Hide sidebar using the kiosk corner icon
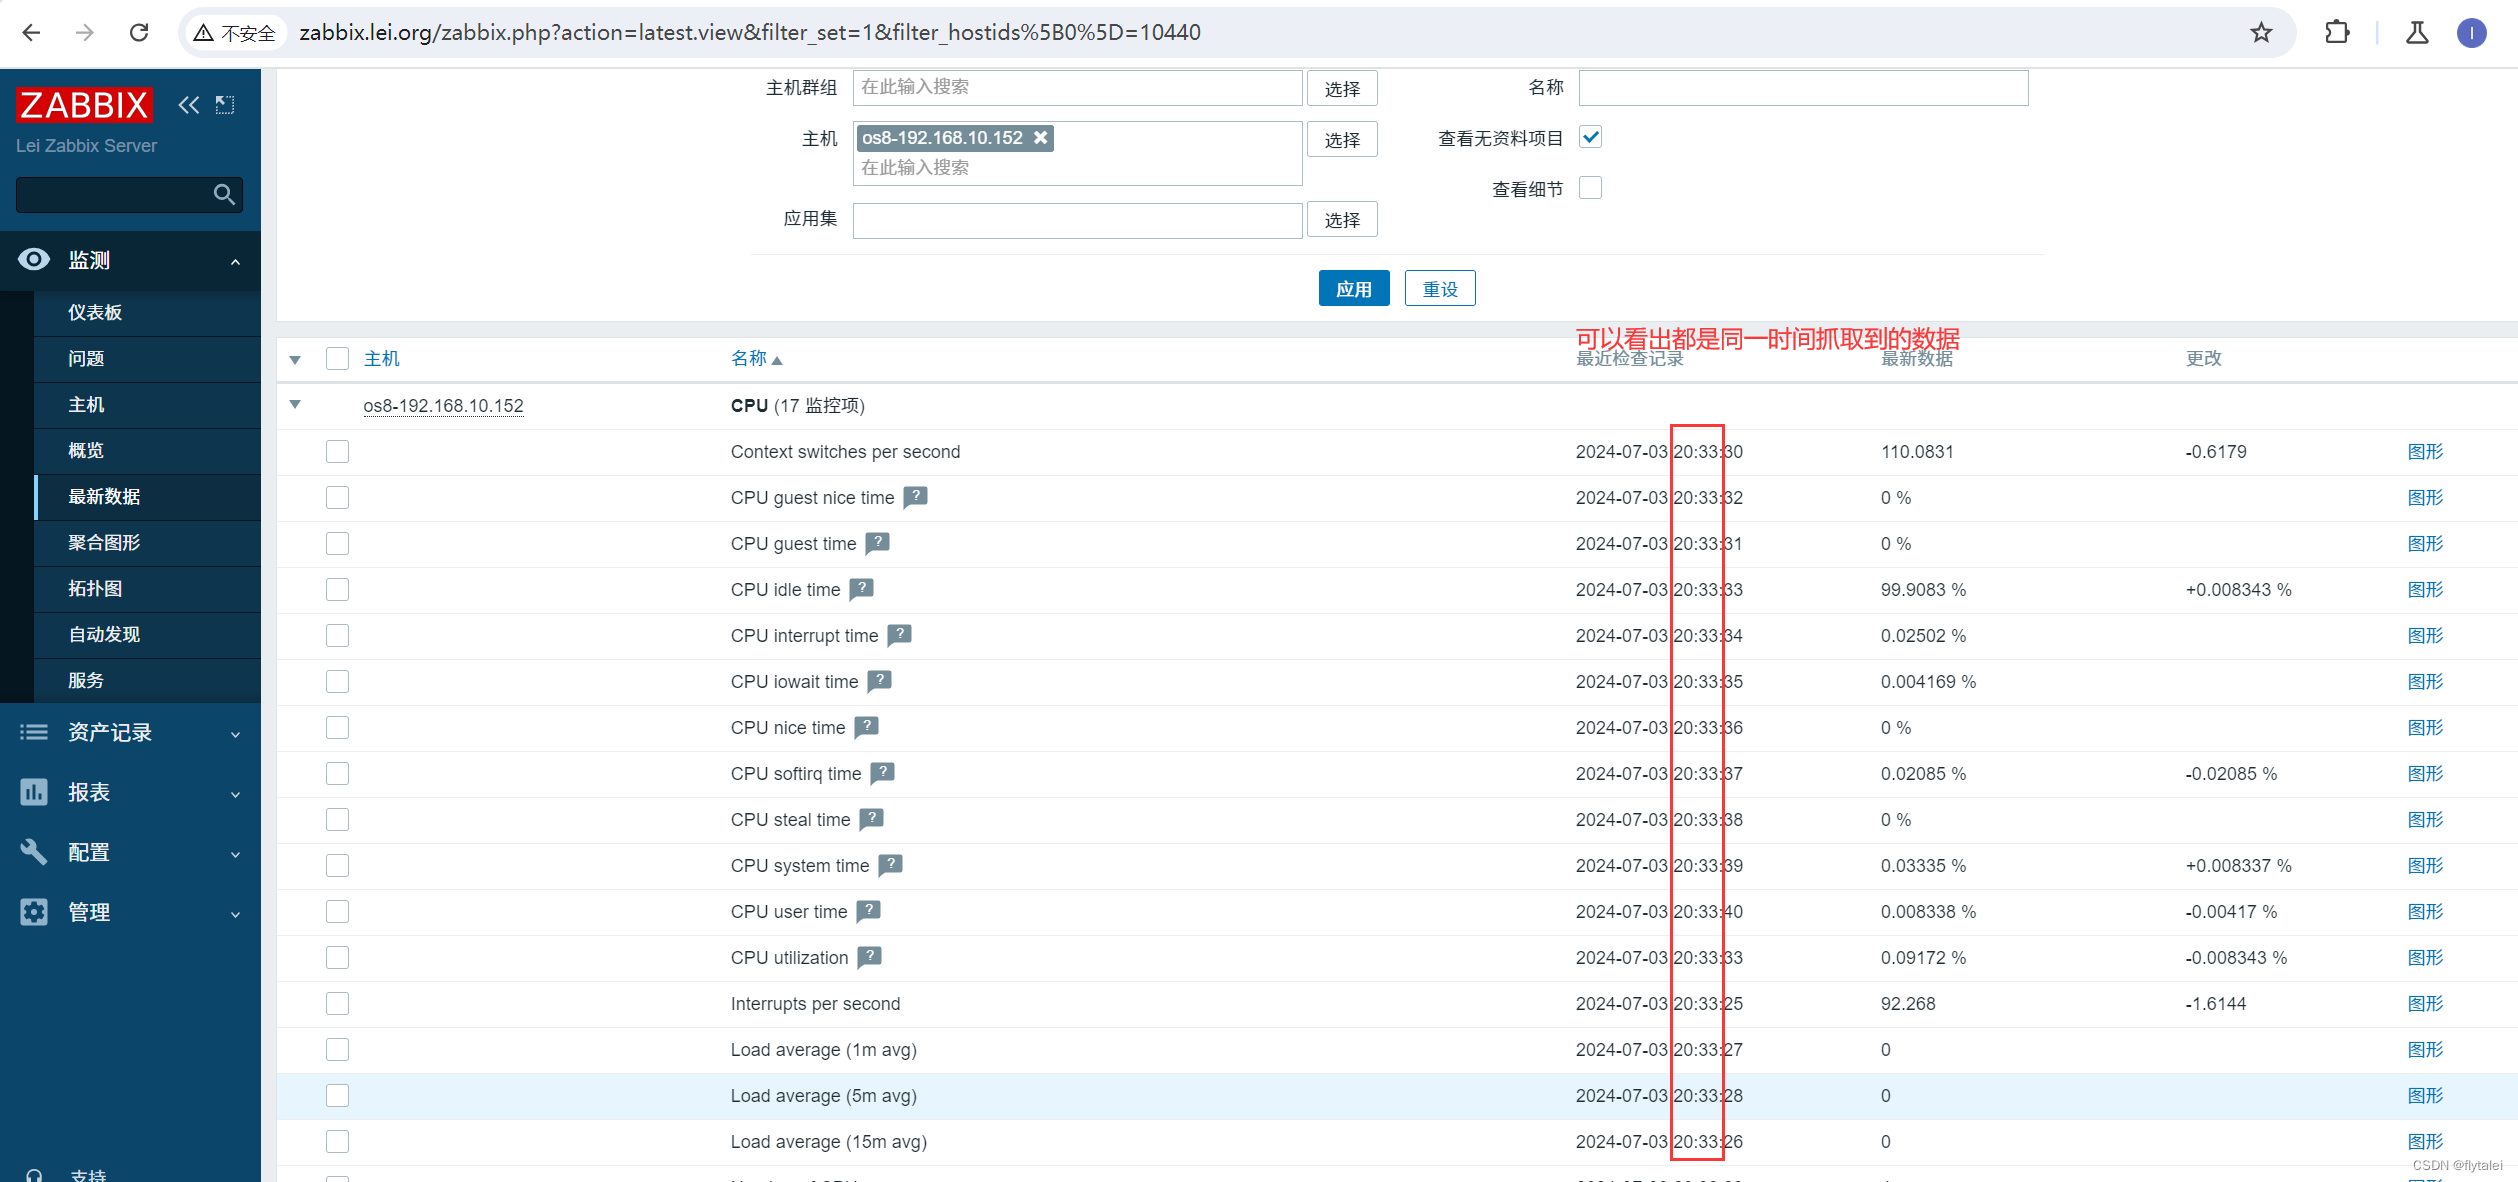2518x1182 pixels. click(225, 105)
